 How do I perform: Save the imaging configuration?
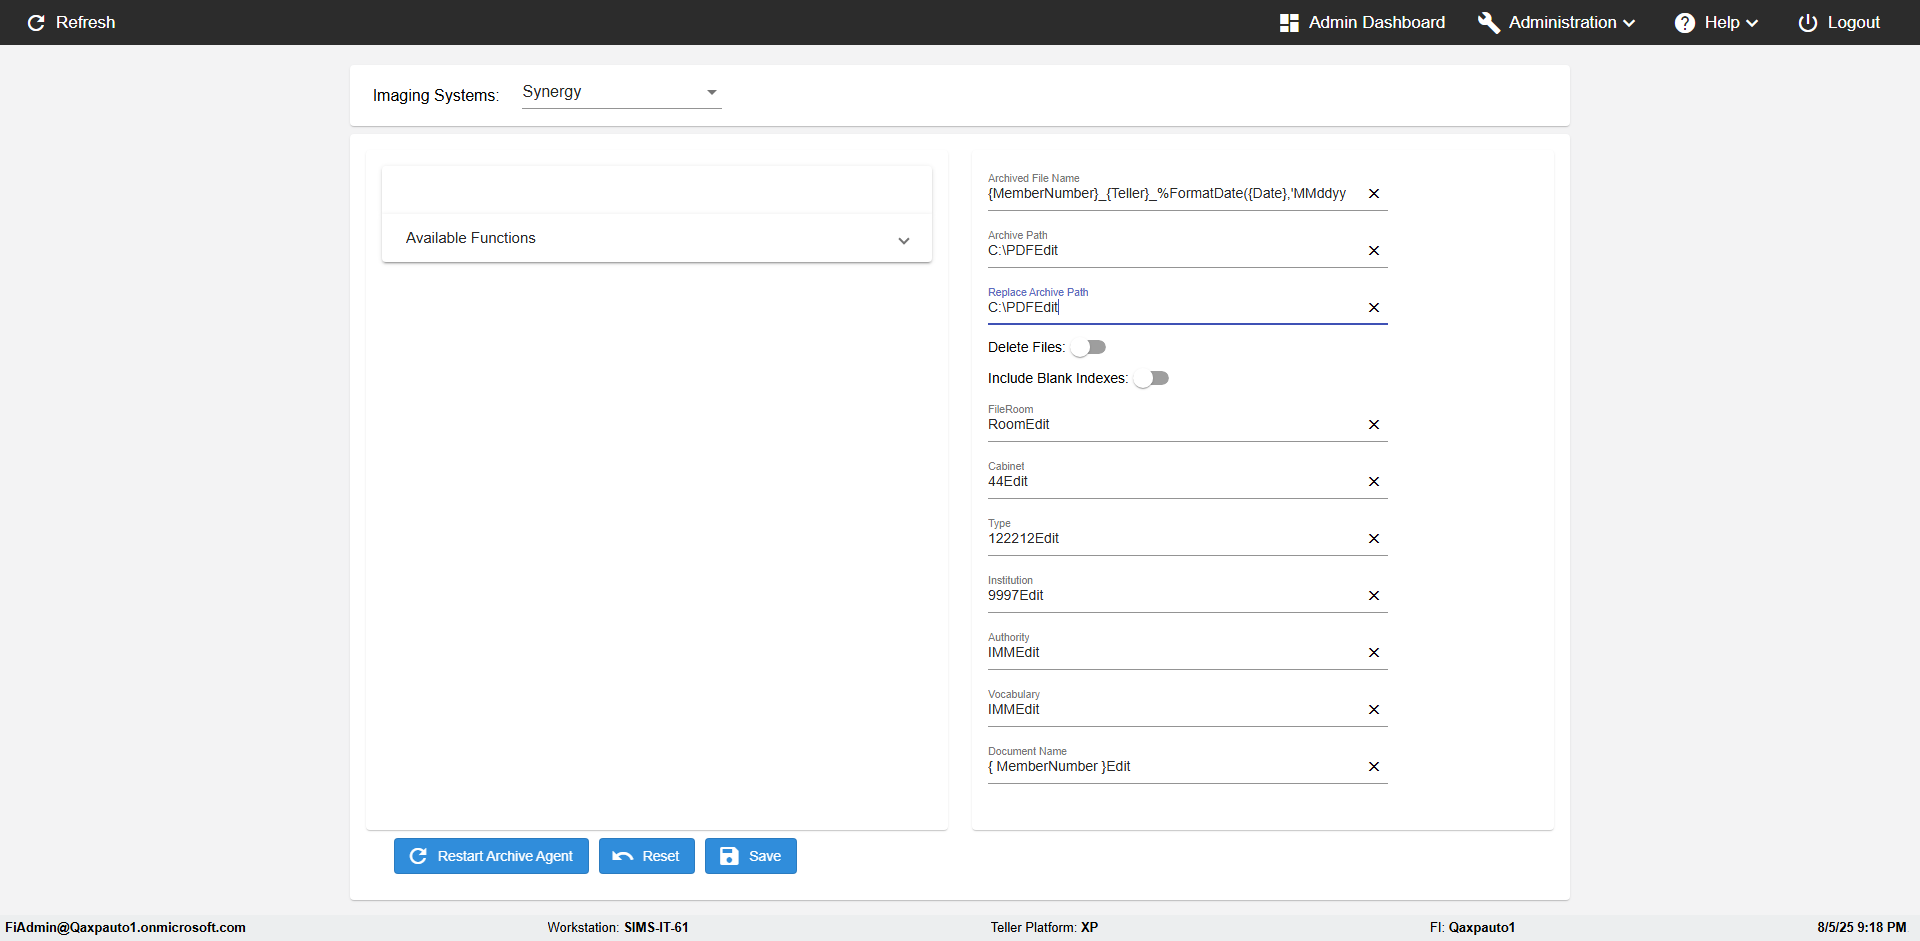750,856
